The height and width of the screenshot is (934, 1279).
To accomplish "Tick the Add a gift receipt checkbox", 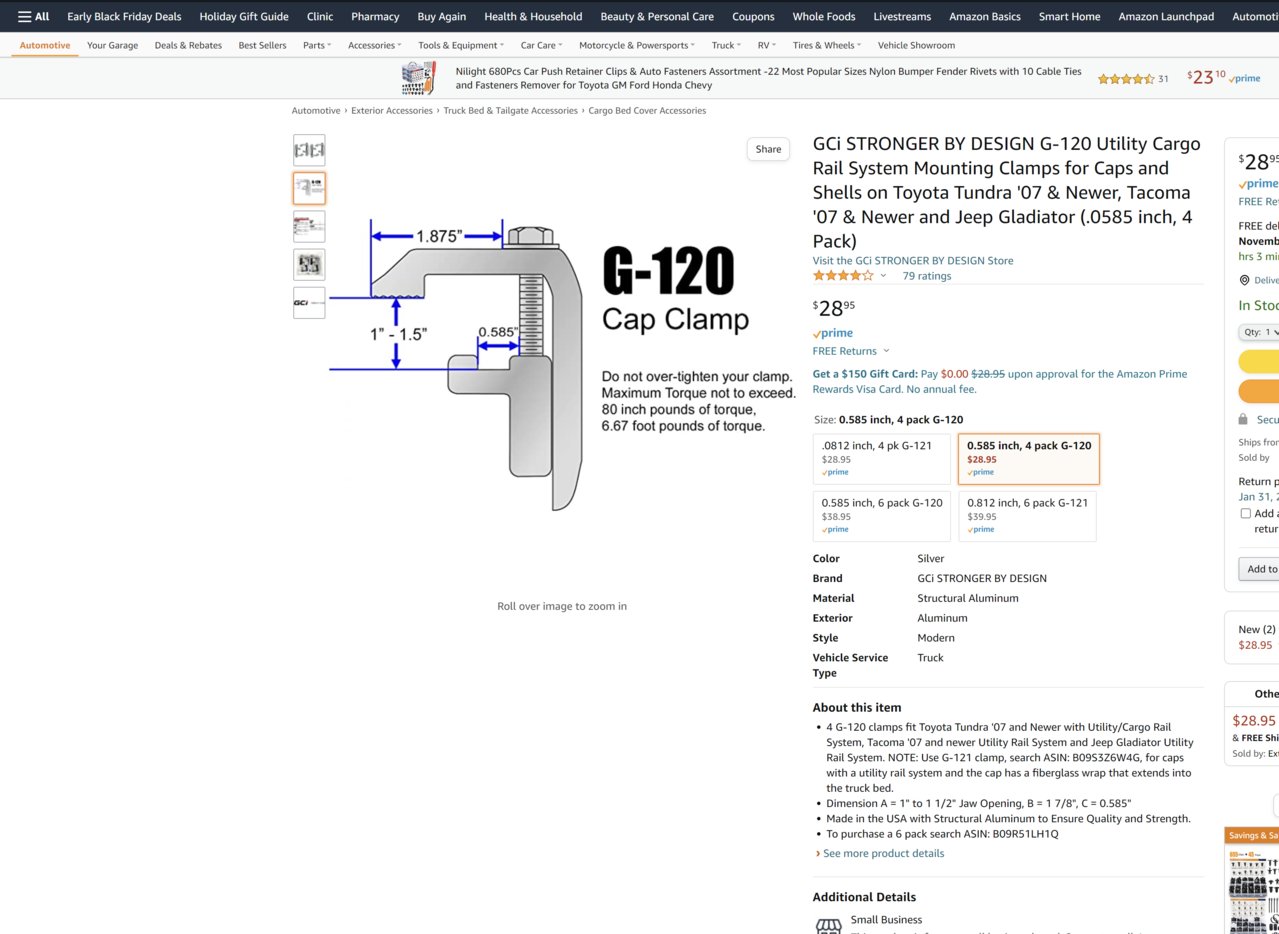I will coord(1246,513).
